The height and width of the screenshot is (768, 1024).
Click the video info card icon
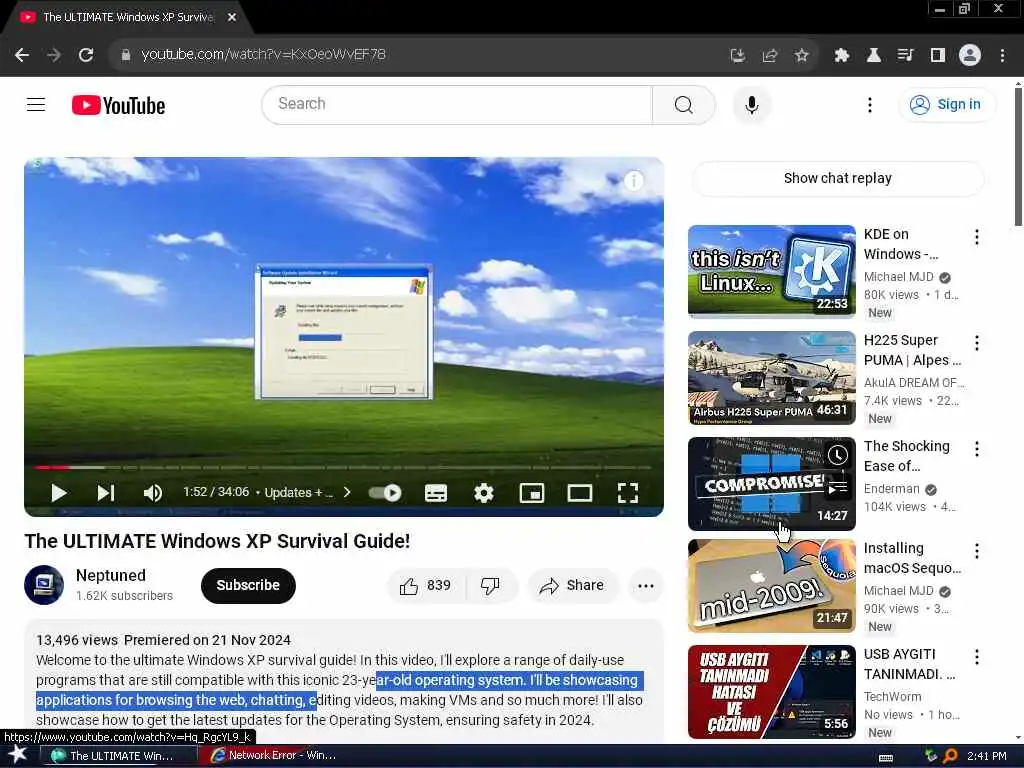point(633,181)
